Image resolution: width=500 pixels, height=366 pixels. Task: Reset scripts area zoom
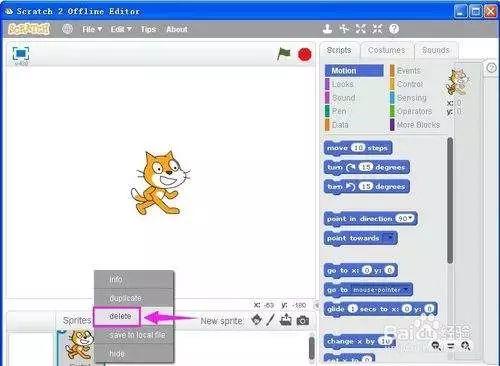(x=451, y=346)
